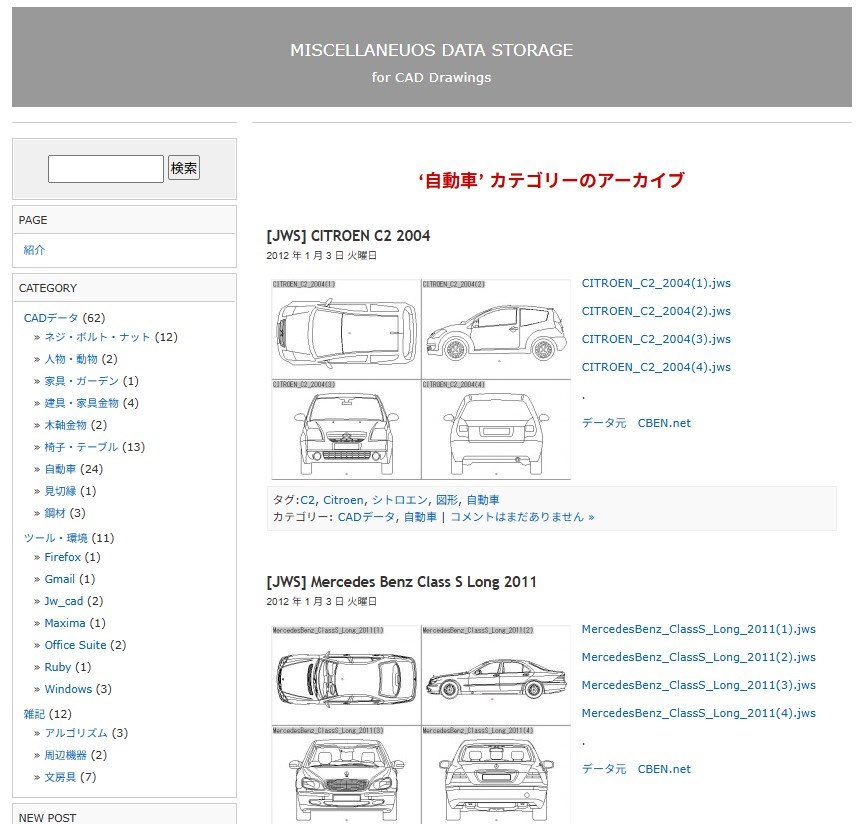The image size is (860, 824).
Task: Open the 文房具 category
Action: coord(60,777)
